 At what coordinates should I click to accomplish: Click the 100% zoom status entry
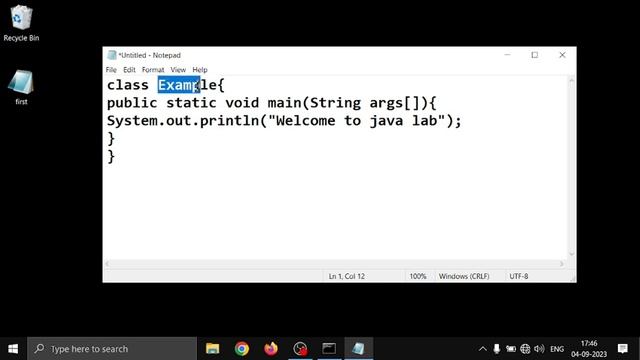point(418,276)
